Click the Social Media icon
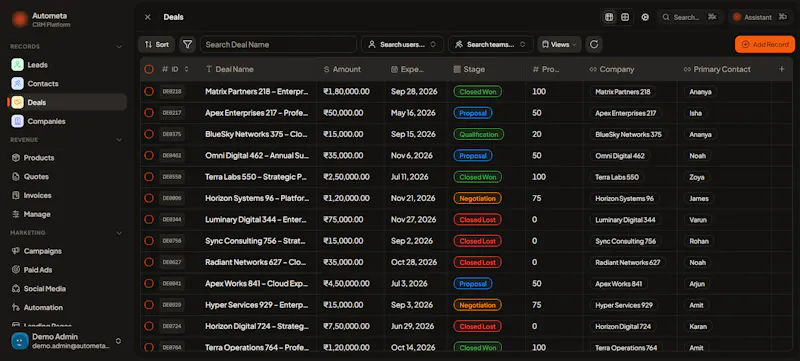Screen dimensions: 800x361 click(x=16, y=289)
